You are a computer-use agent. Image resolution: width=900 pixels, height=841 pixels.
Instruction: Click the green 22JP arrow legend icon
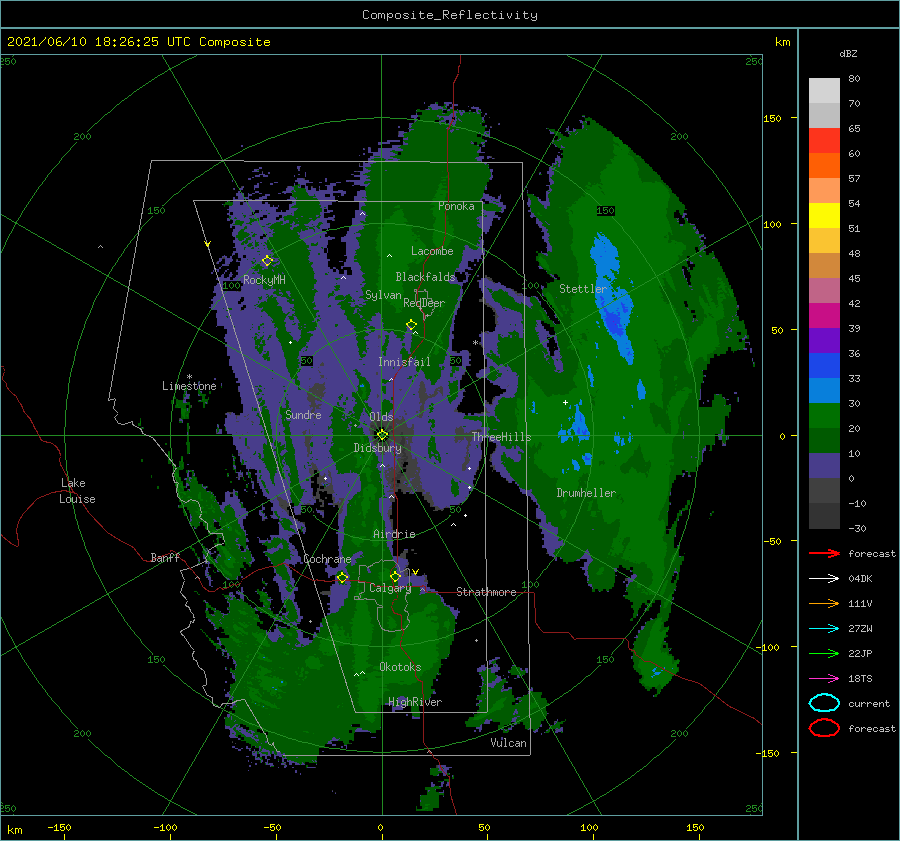coord(824,653)
